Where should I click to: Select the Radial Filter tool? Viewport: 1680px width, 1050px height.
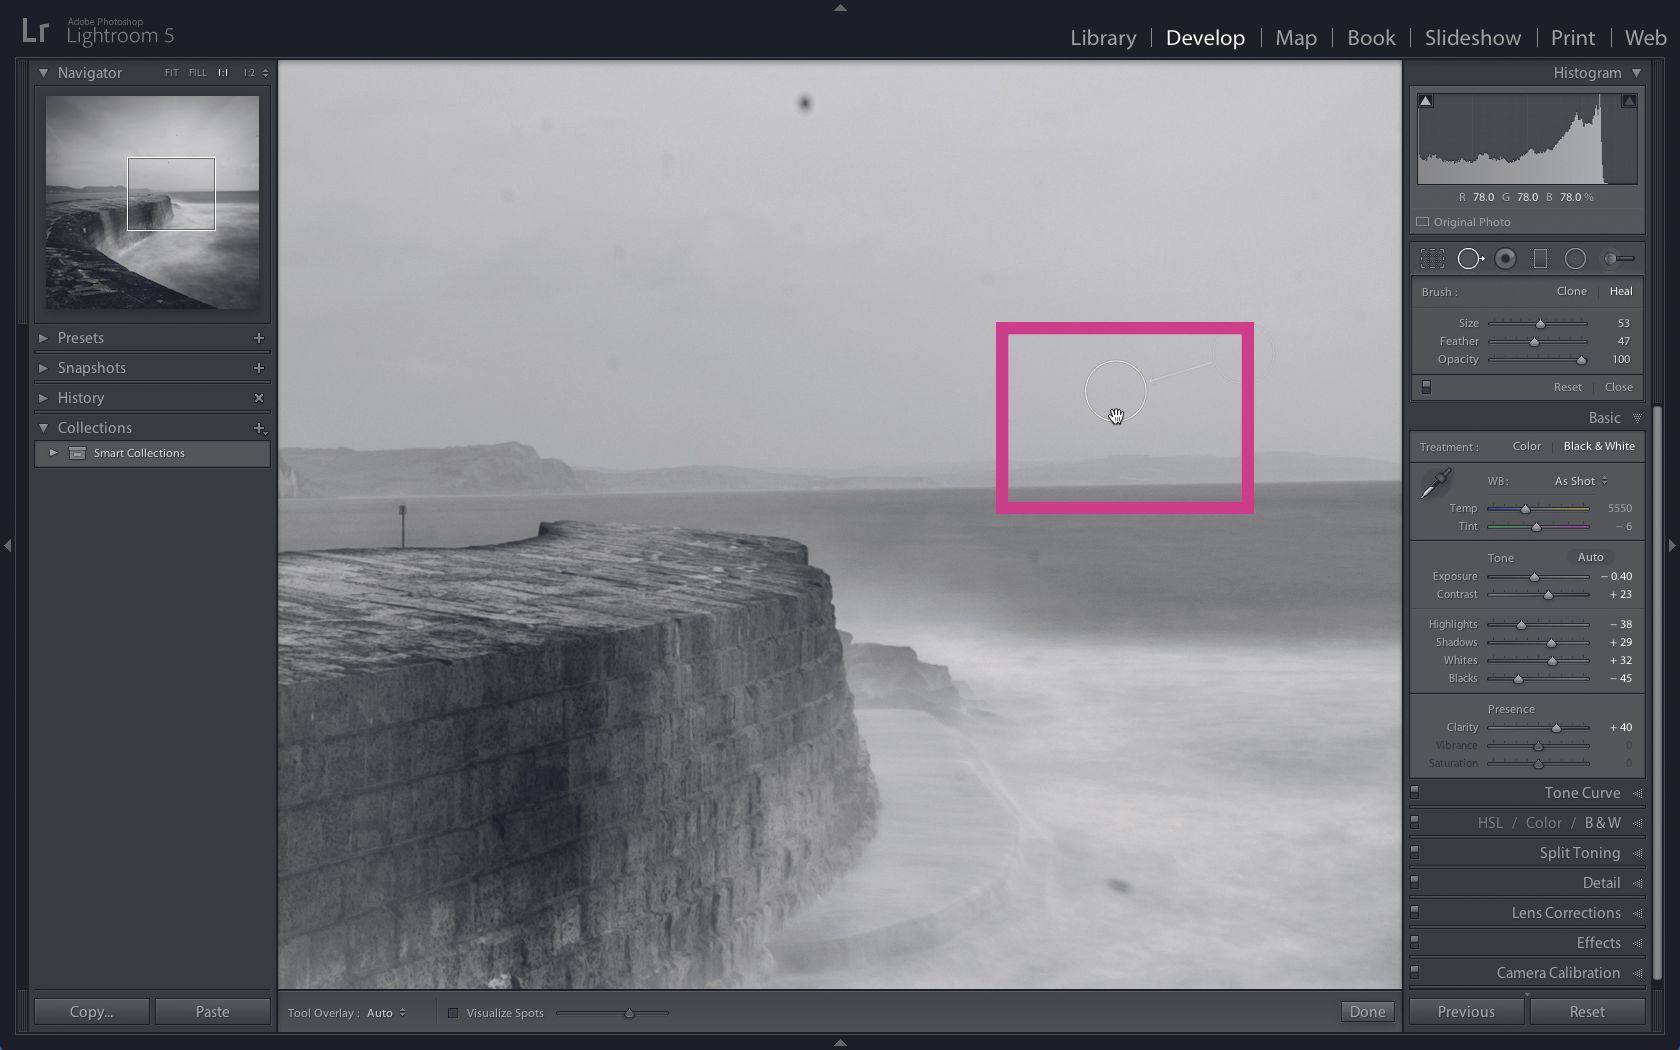(x=1575, y=258)
